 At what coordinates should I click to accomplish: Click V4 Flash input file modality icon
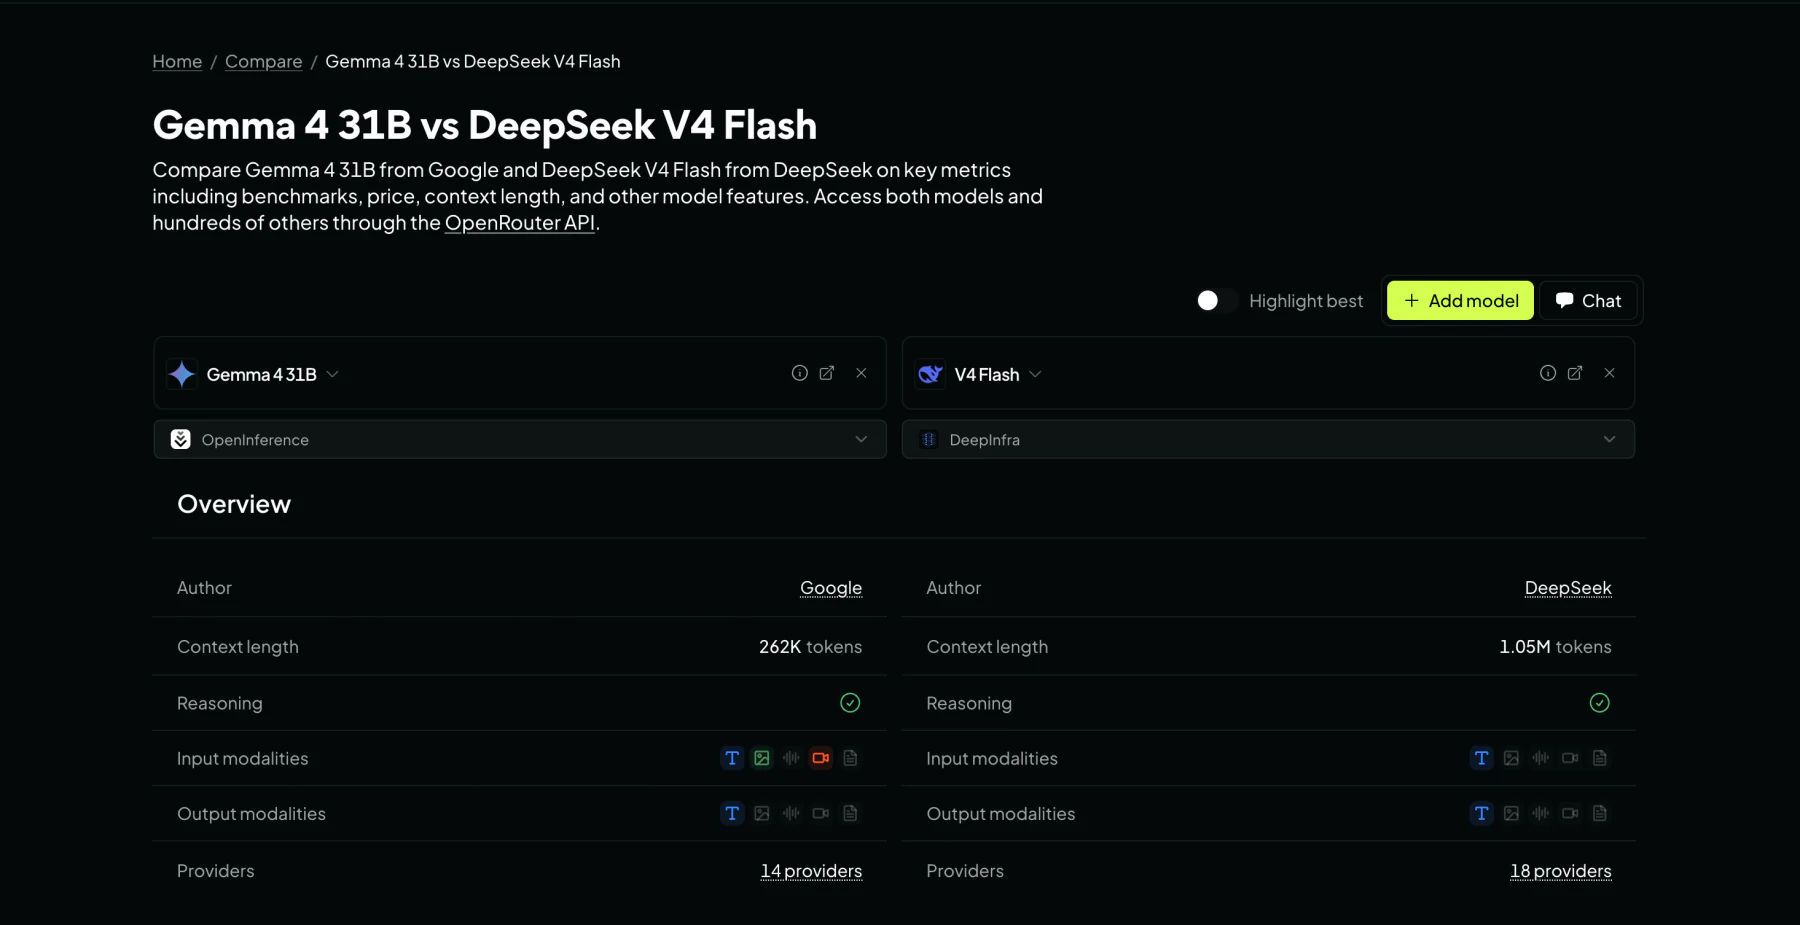1600,758
